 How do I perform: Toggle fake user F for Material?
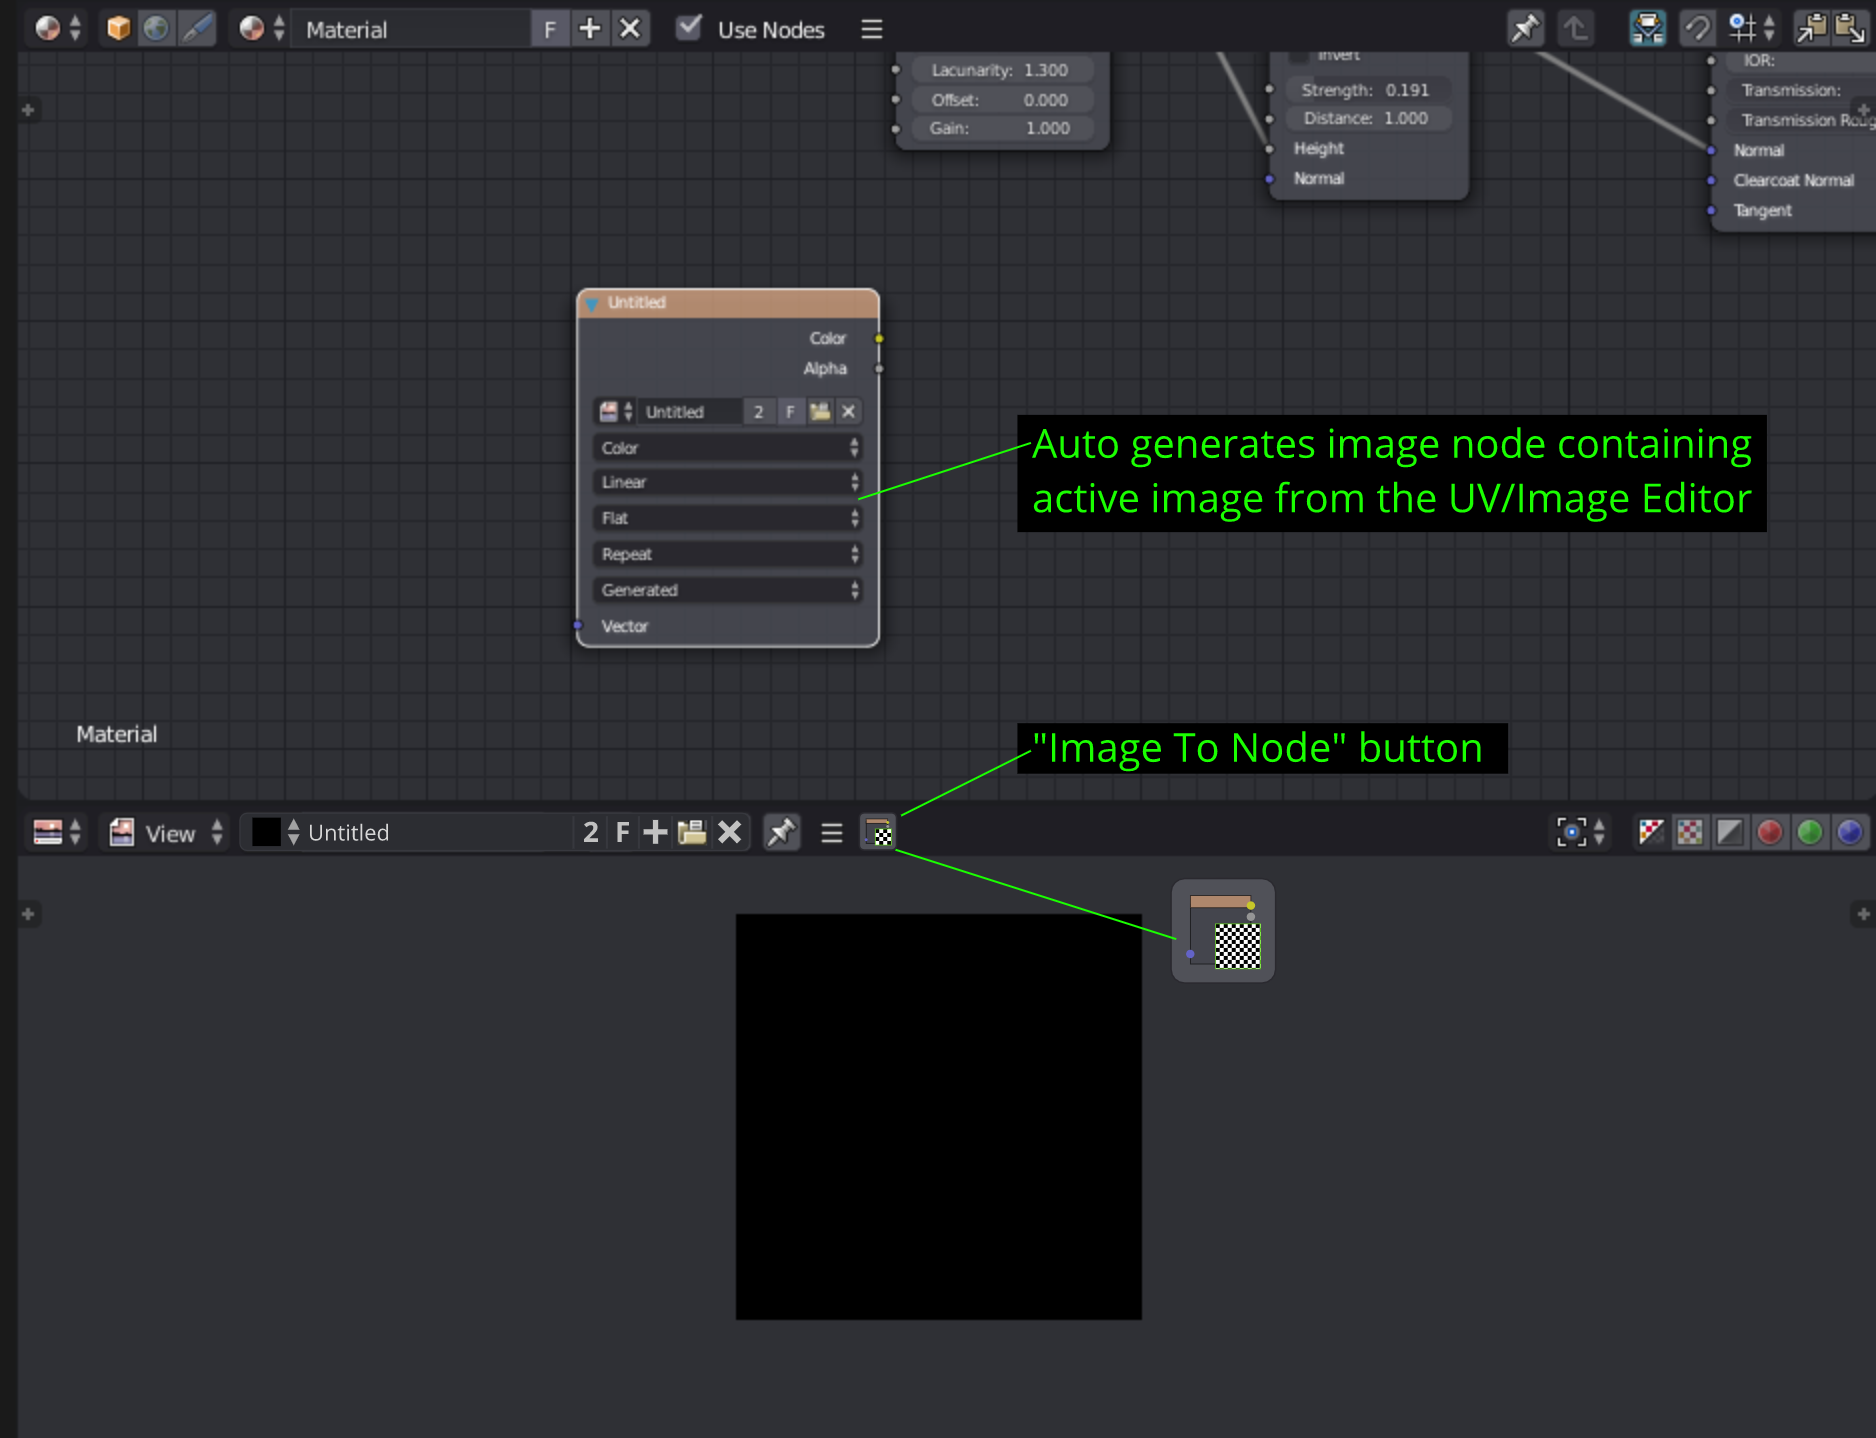click(x=549, y=29)
